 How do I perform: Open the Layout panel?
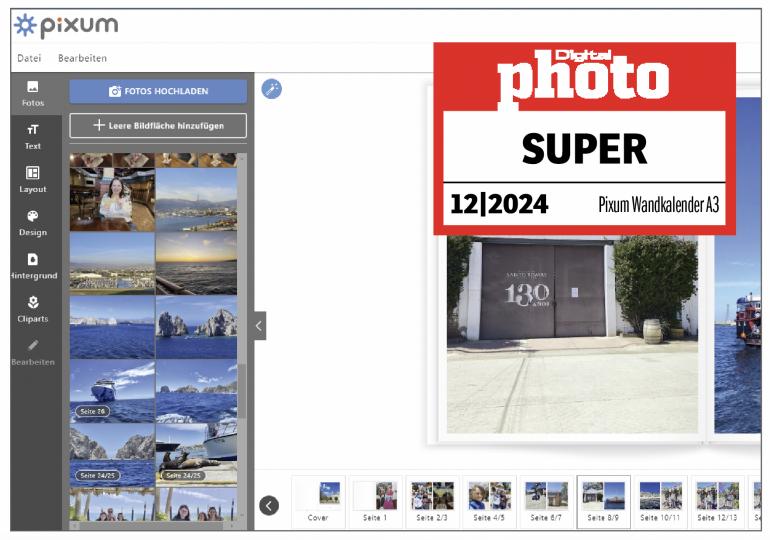33,180
